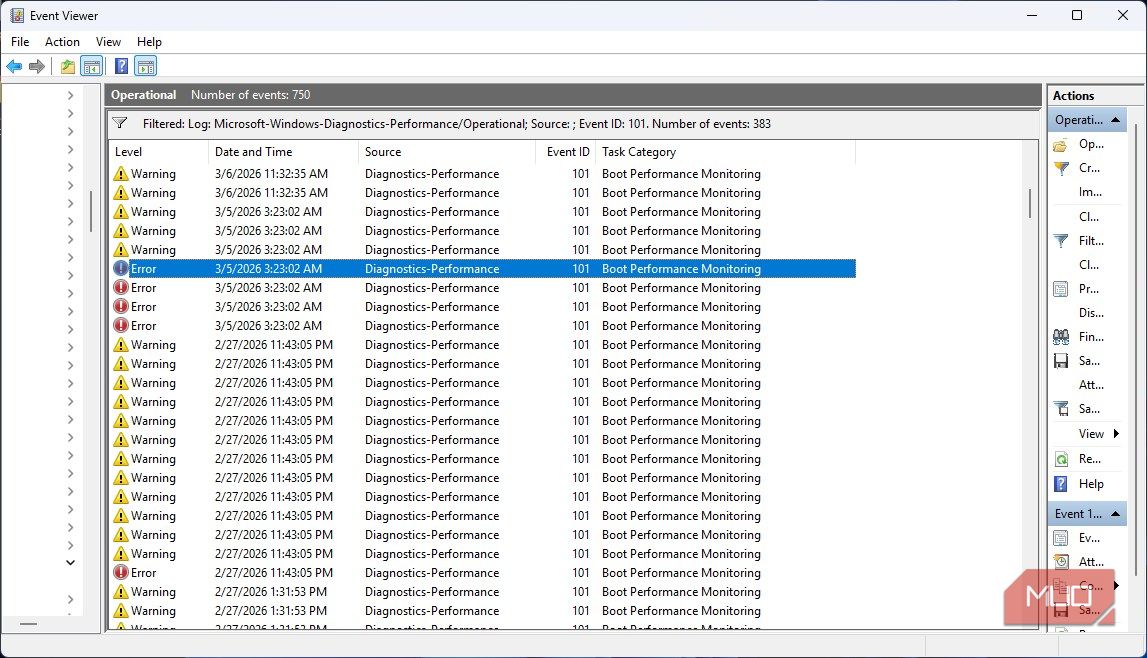Screen dimensions: 1147x658
Task: Go forward using the right arrow toolbar icon
Action: pos(37,67)
